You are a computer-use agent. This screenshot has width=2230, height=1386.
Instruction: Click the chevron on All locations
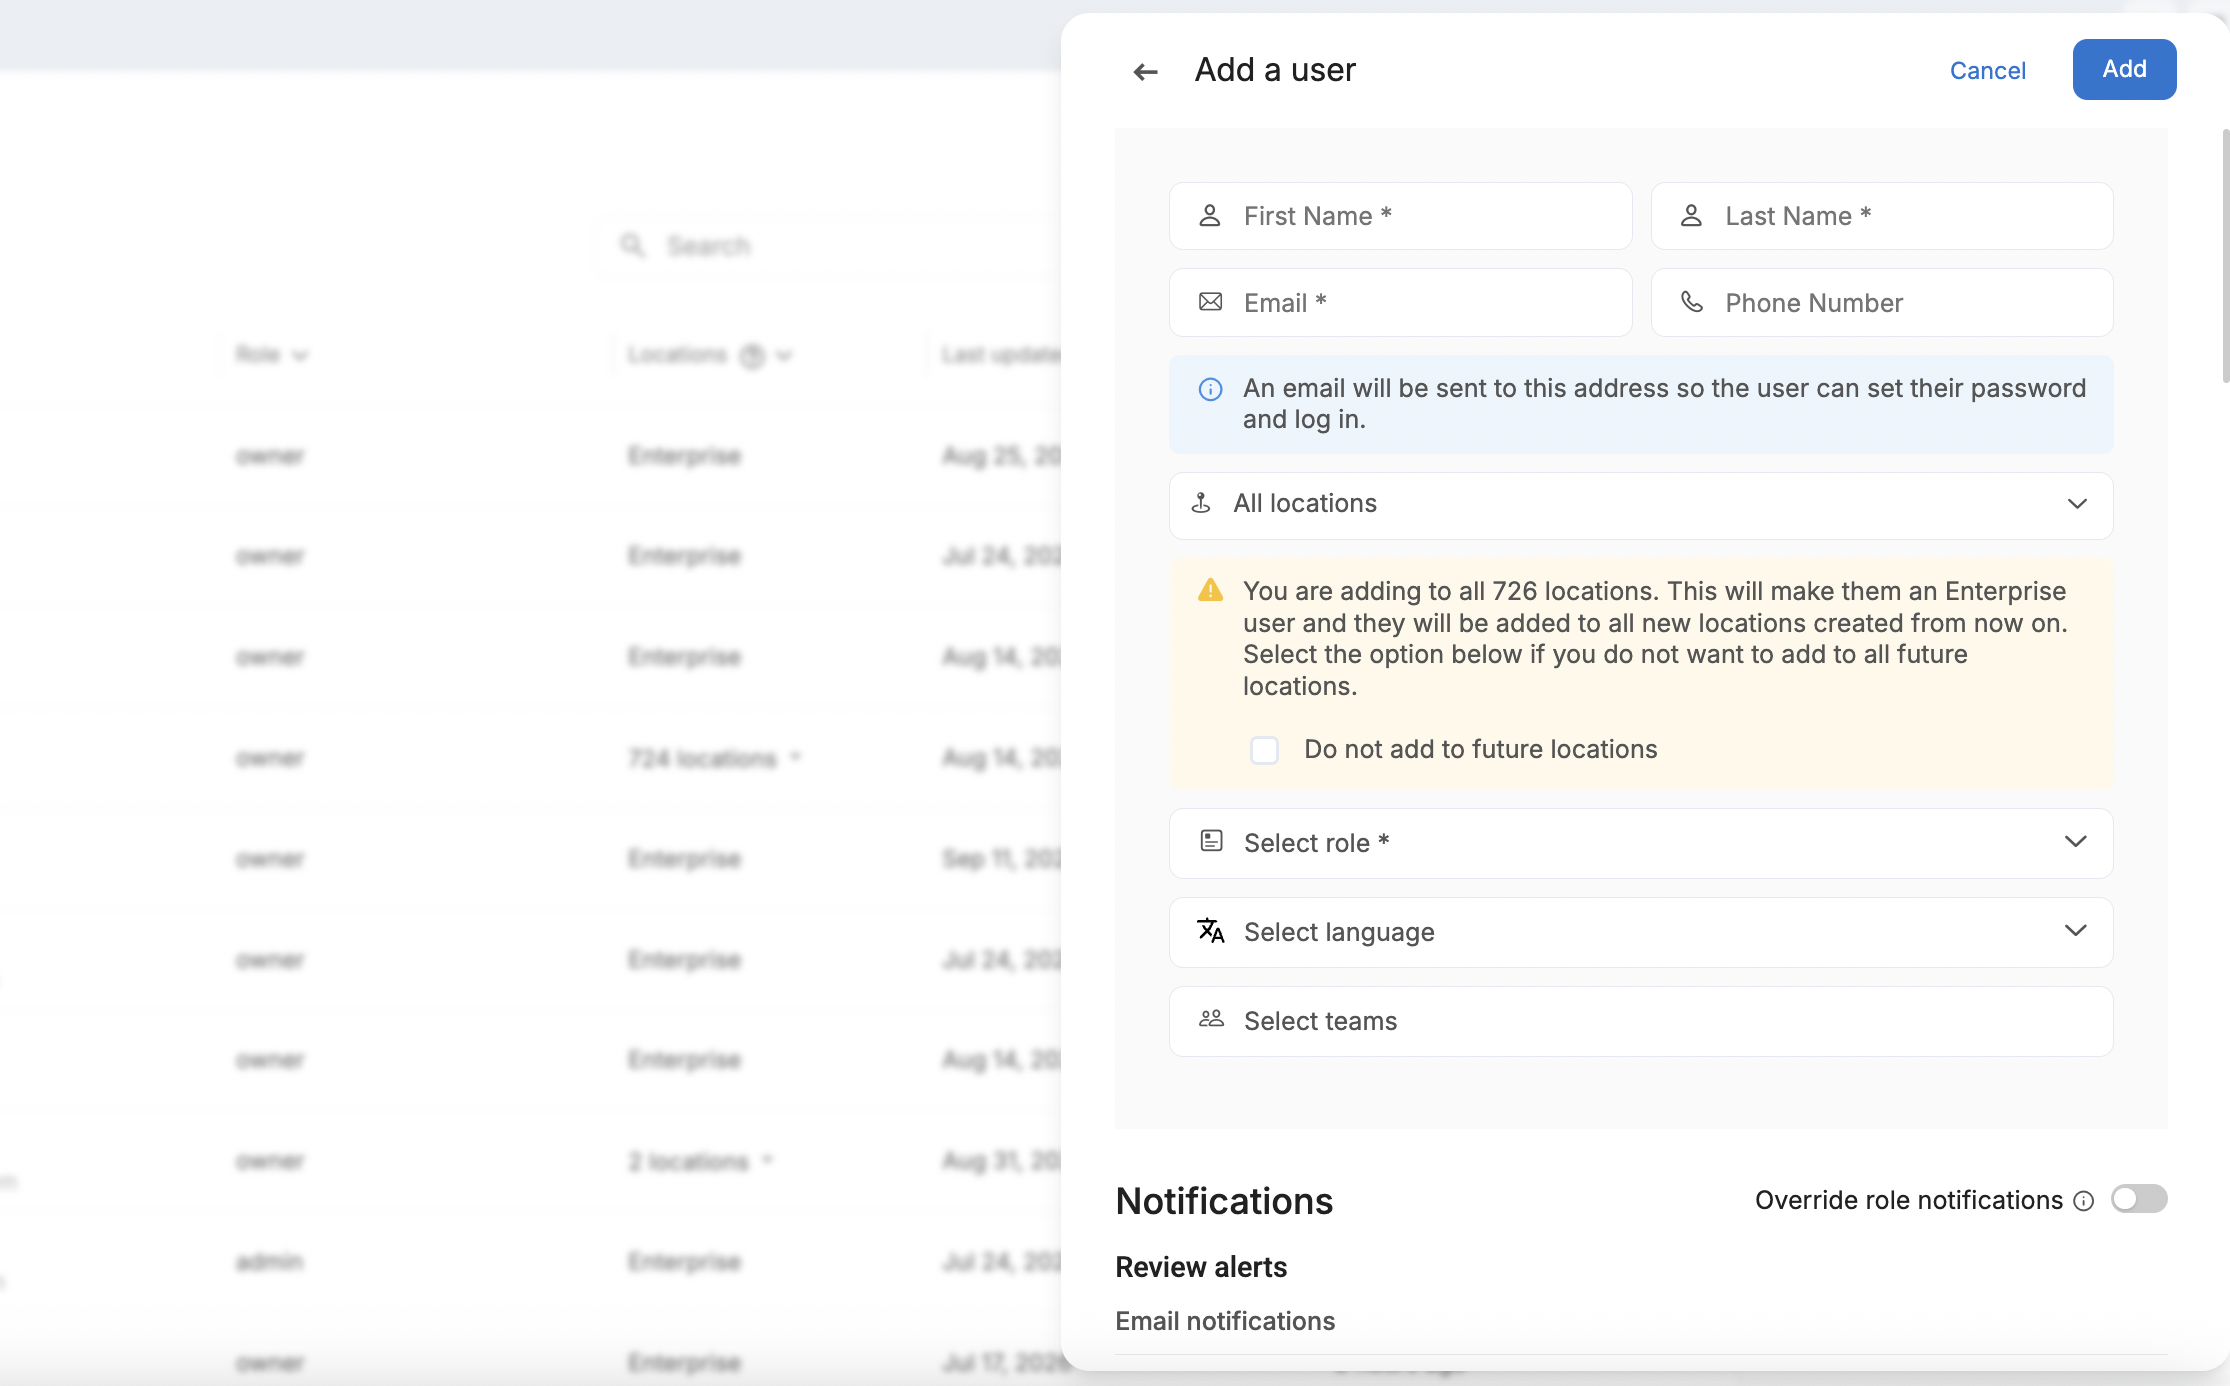click(2077, 504)
